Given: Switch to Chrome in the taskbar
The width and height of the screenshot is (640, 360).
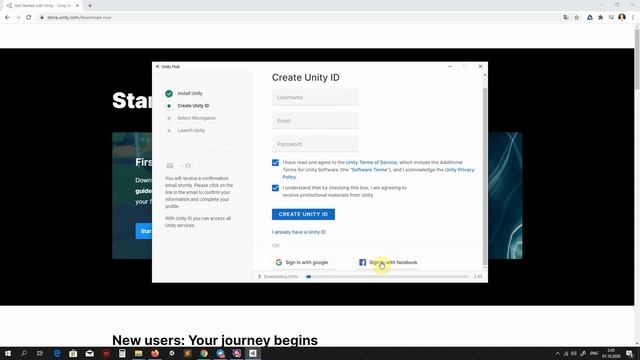Looking at the screenshot, I should click(x=204, y=353).
